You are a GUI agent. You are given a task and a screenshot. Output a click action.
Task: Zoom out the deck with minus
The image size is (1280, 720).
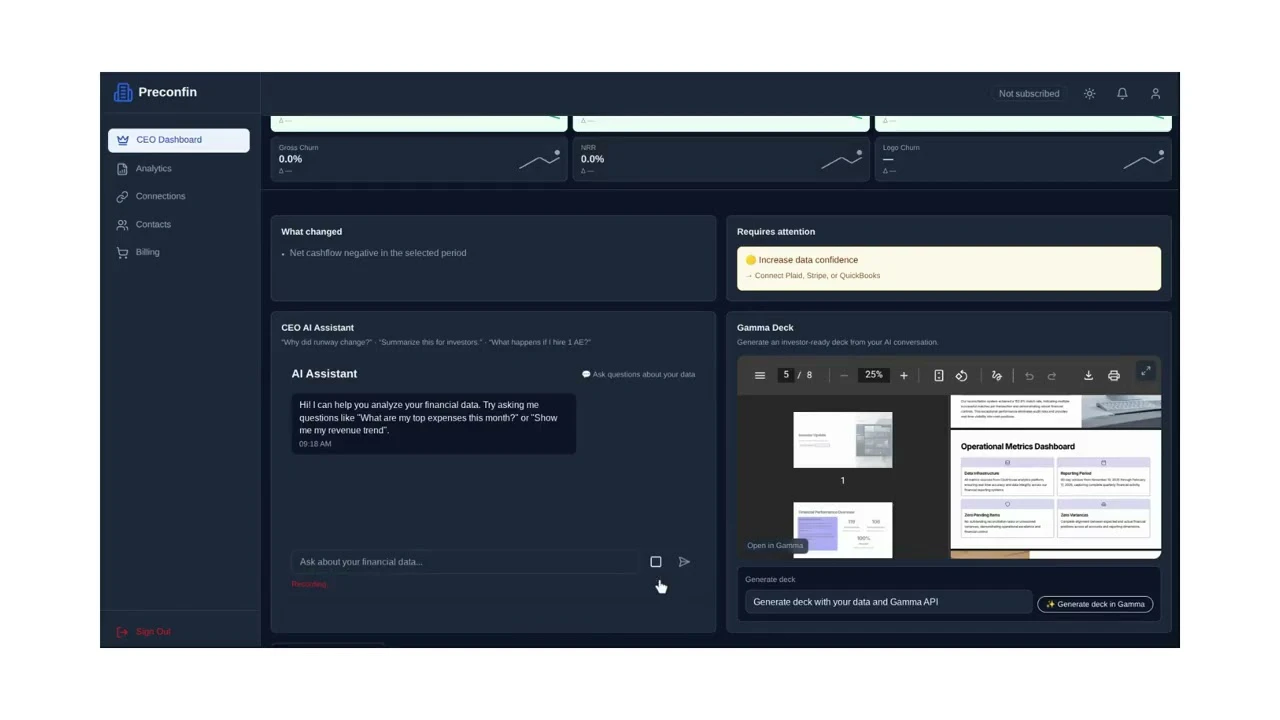[844, 375]
